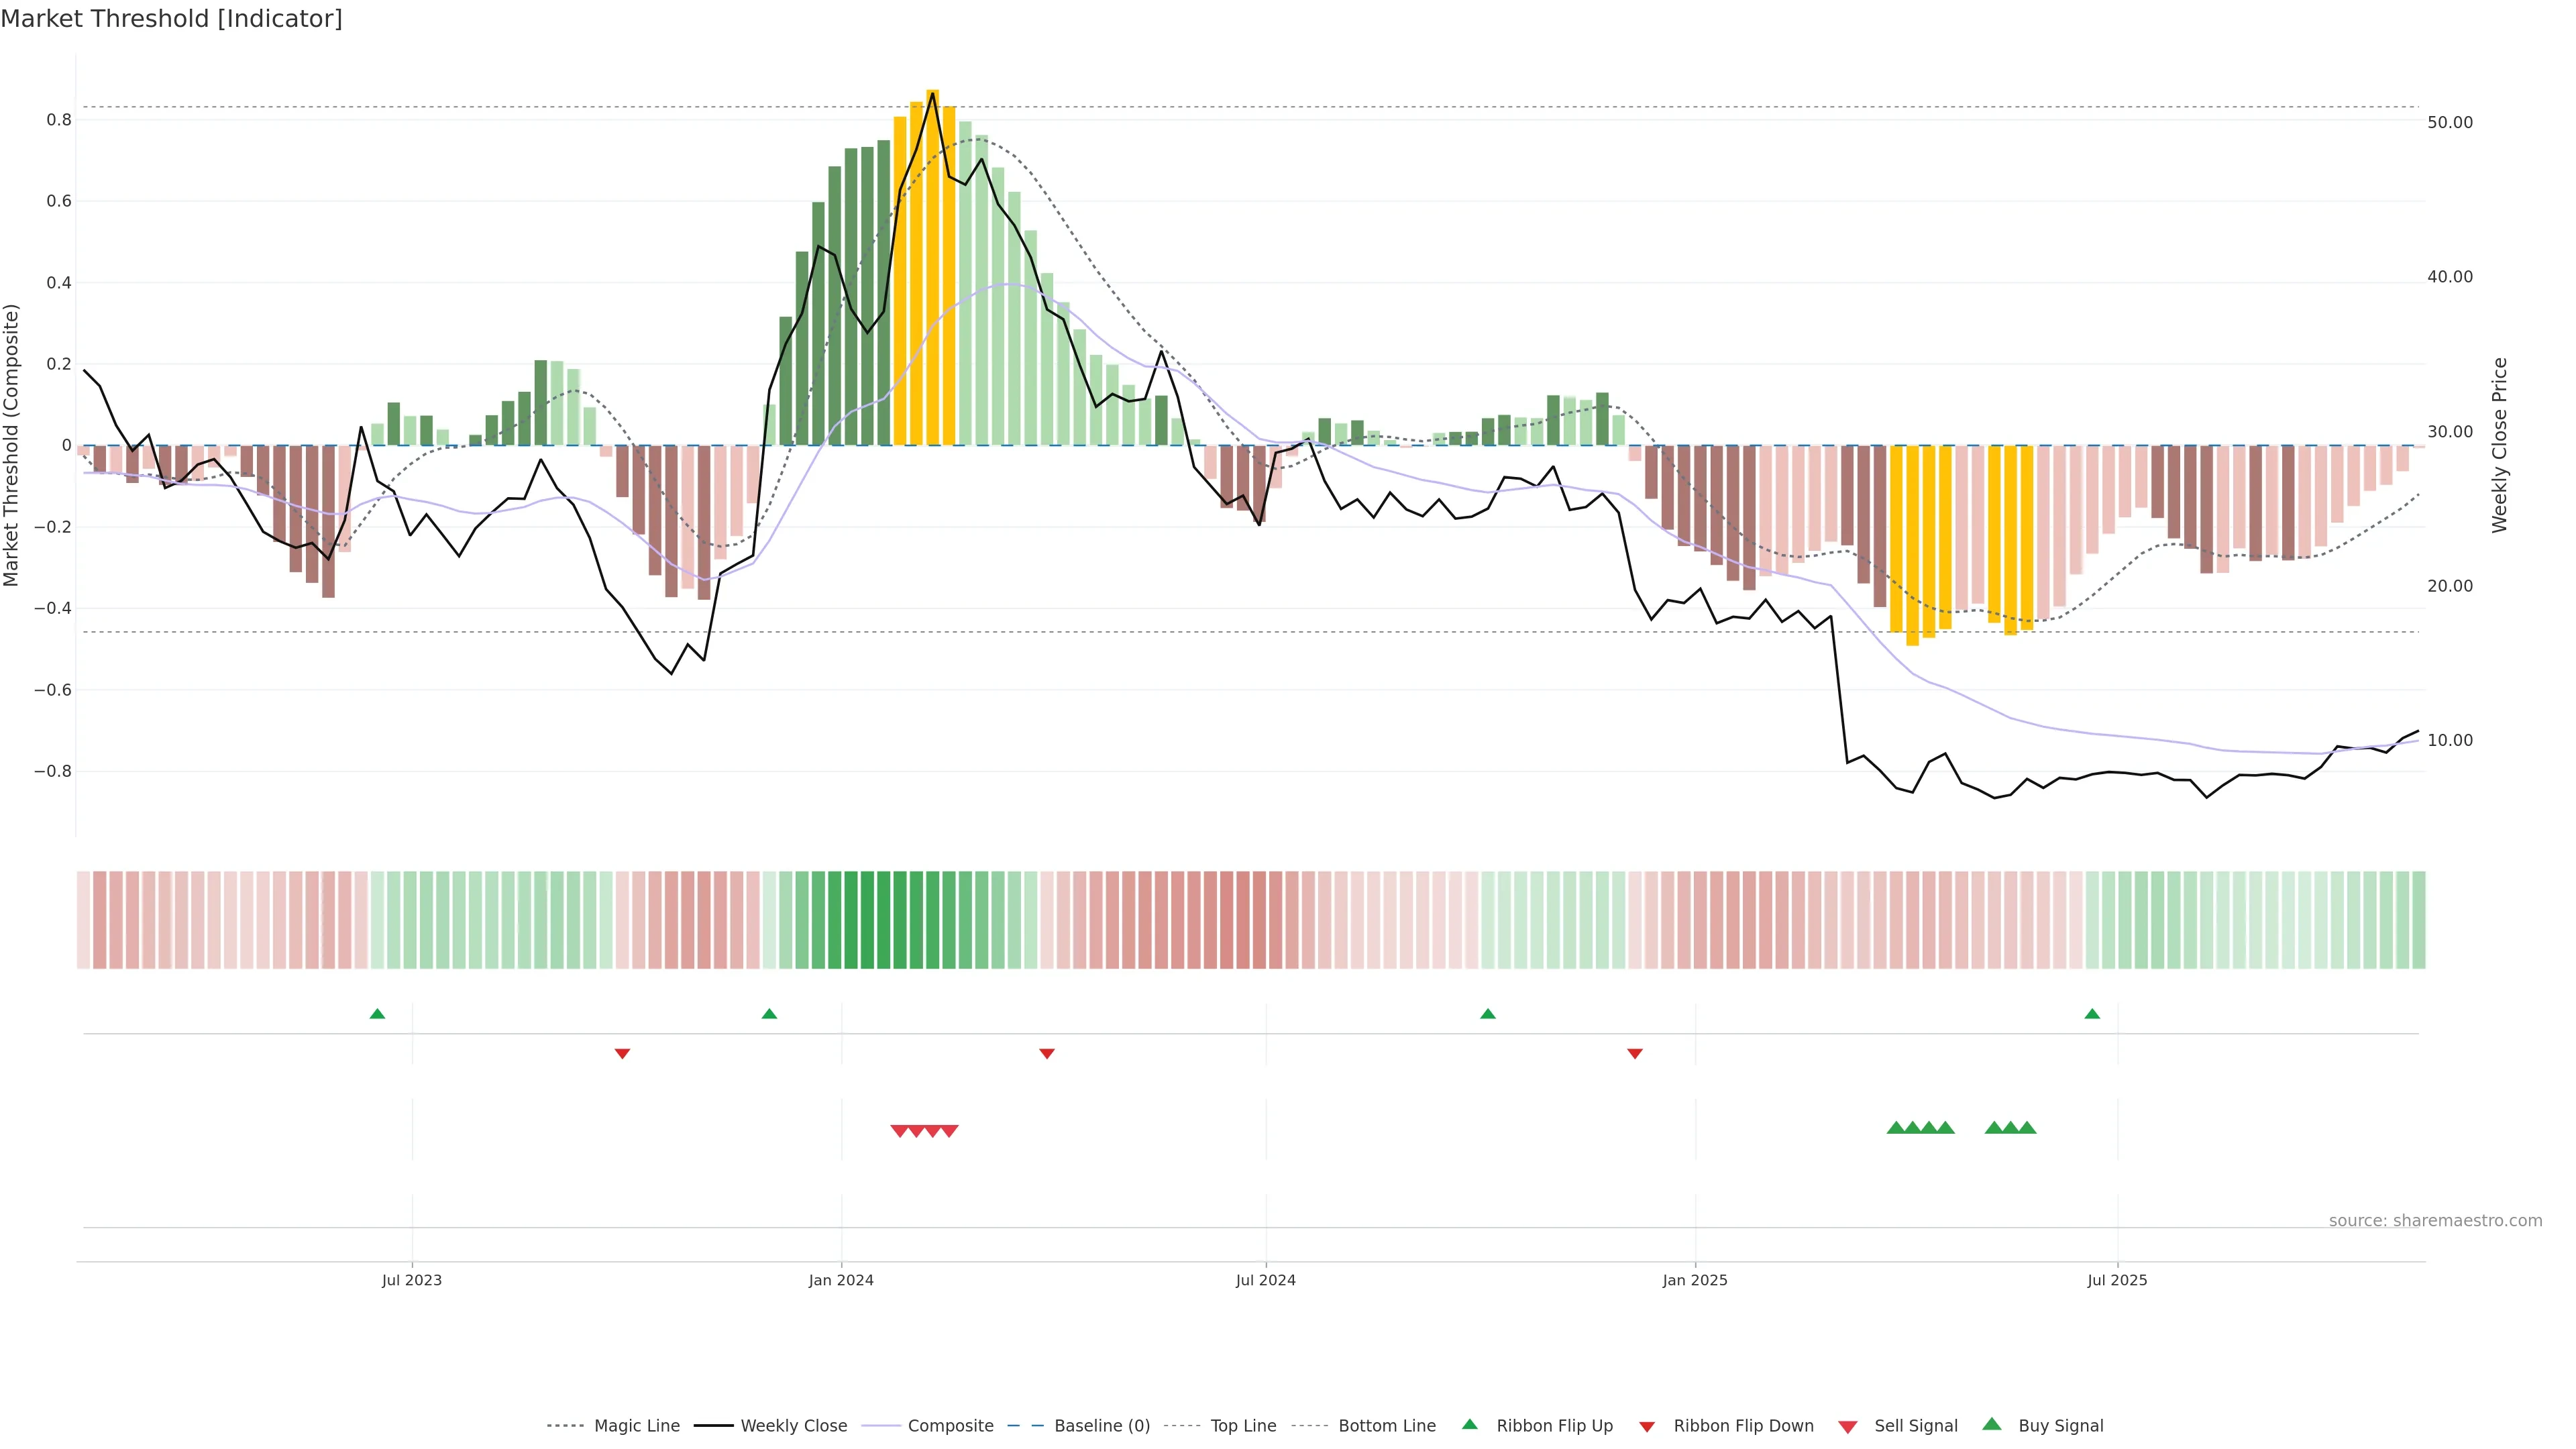
Task: Click the last green buy signal triangle
Action: [2027, 1128]
